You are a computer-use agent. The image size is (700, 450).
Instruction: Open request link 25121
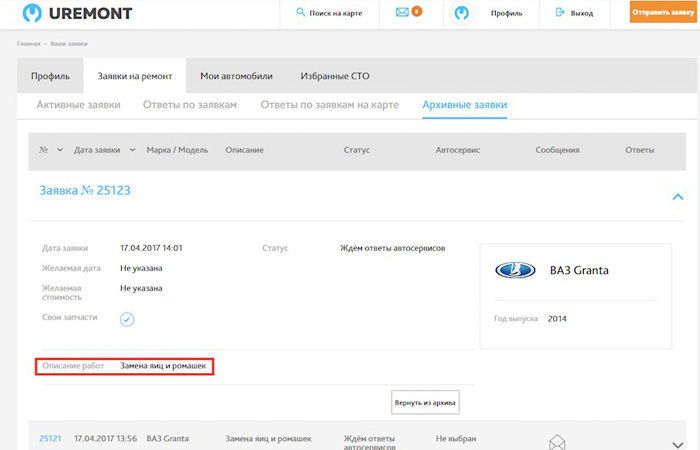50,438
